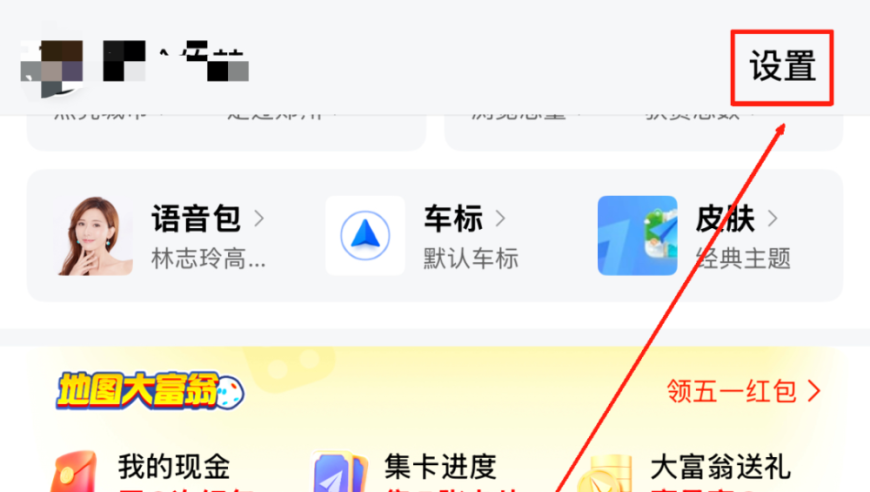Tap the red envelope 我的现金 icon
Viewport: 870px width, 492px height.
[x=74, y=471]
